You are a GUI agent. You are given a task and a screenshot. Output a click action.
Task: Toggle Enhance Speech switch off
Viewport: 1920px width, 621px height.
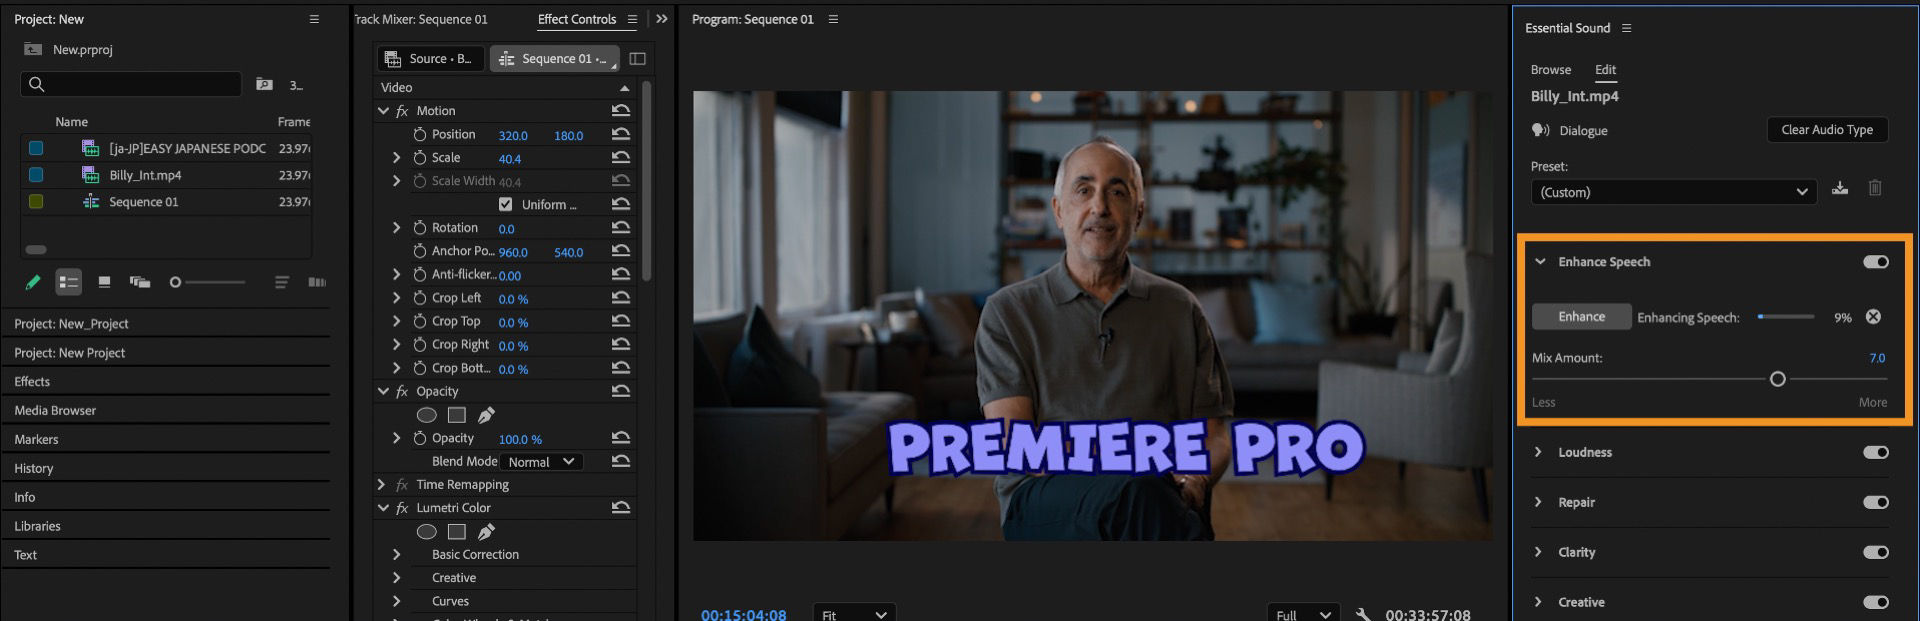pyautogui.click(x=1875, y=262)
